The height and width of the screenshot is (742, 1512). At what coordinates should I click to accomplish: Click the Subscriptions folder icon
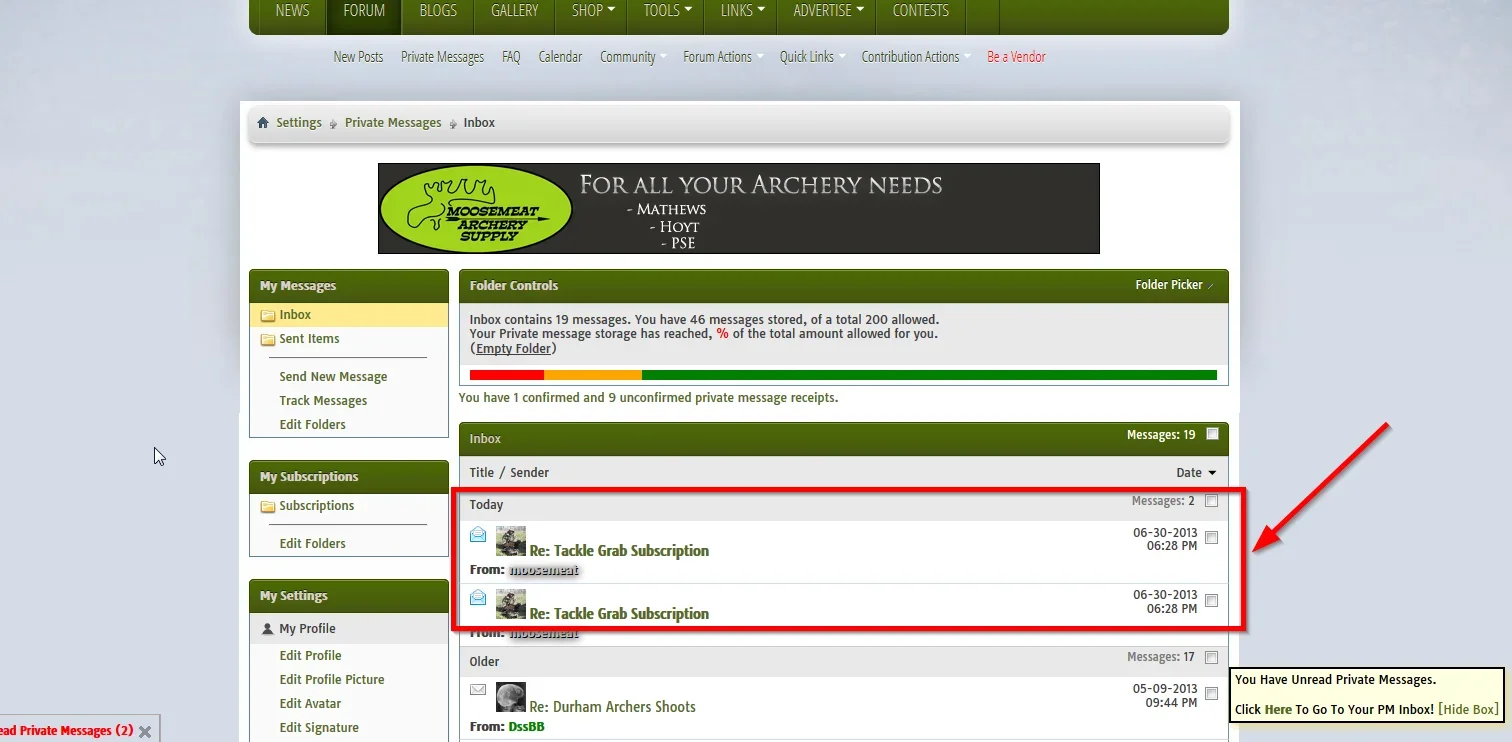click(x=268, y=506)
